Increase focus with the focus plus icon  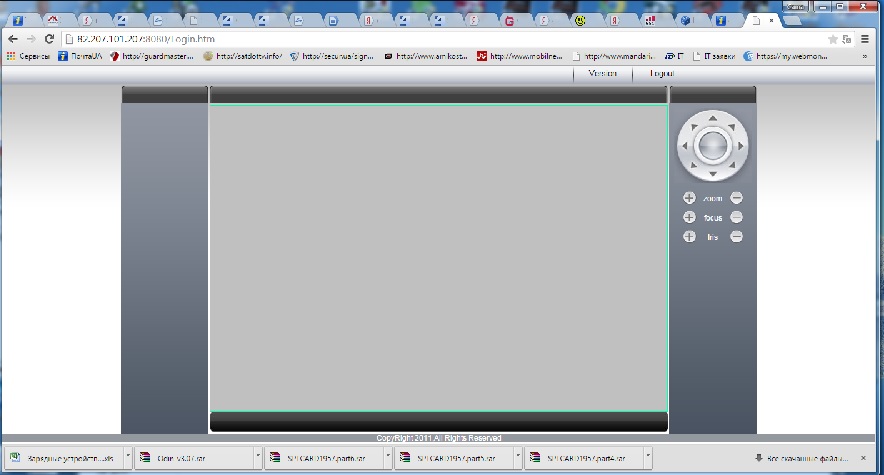tap(689, 217)
